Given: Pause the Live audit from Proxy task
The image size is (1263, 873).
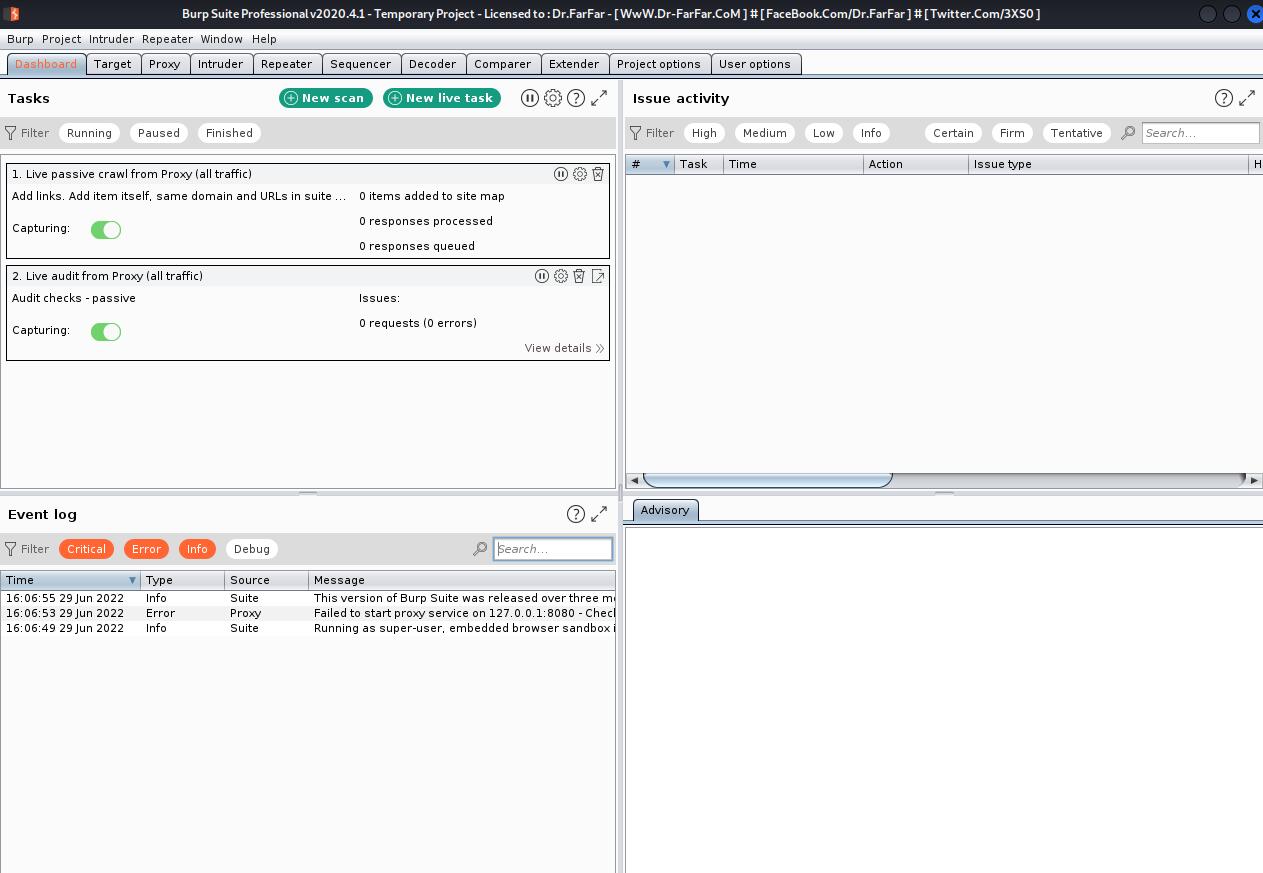Looking at the screenshot, I should 542,276.
